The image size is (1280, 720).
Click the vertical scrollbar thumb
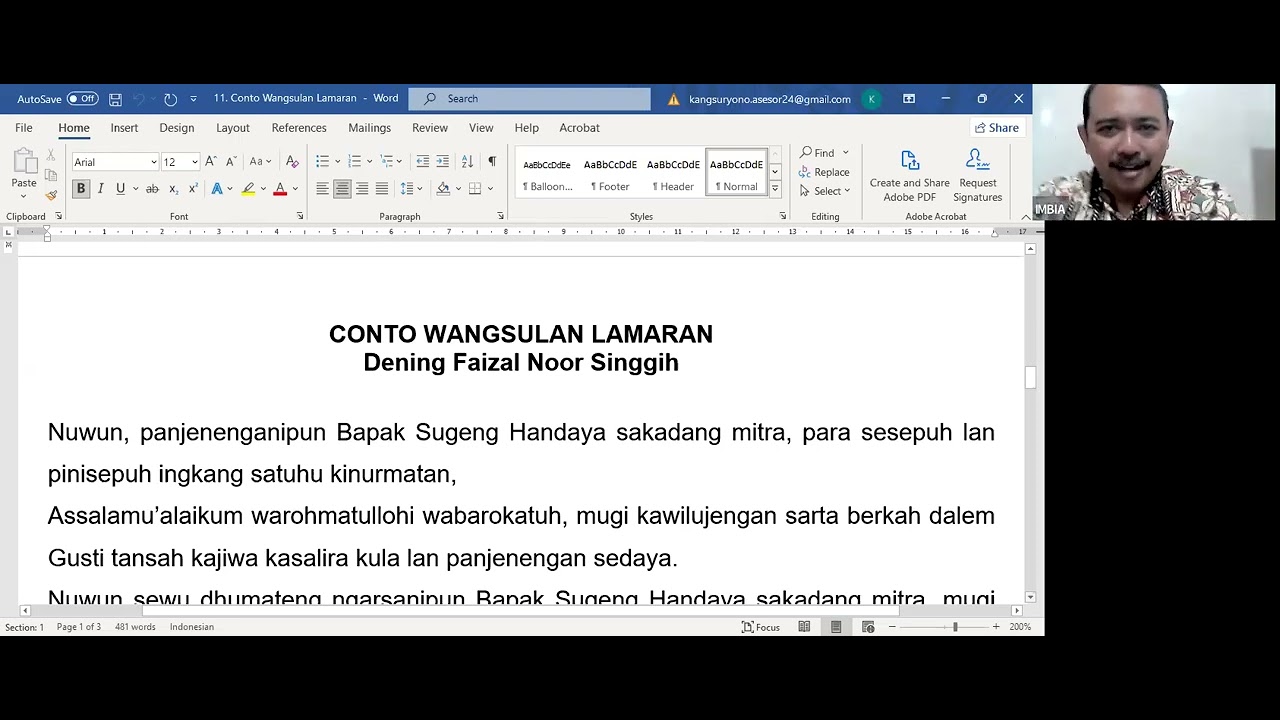click(x=1030, y=377)
